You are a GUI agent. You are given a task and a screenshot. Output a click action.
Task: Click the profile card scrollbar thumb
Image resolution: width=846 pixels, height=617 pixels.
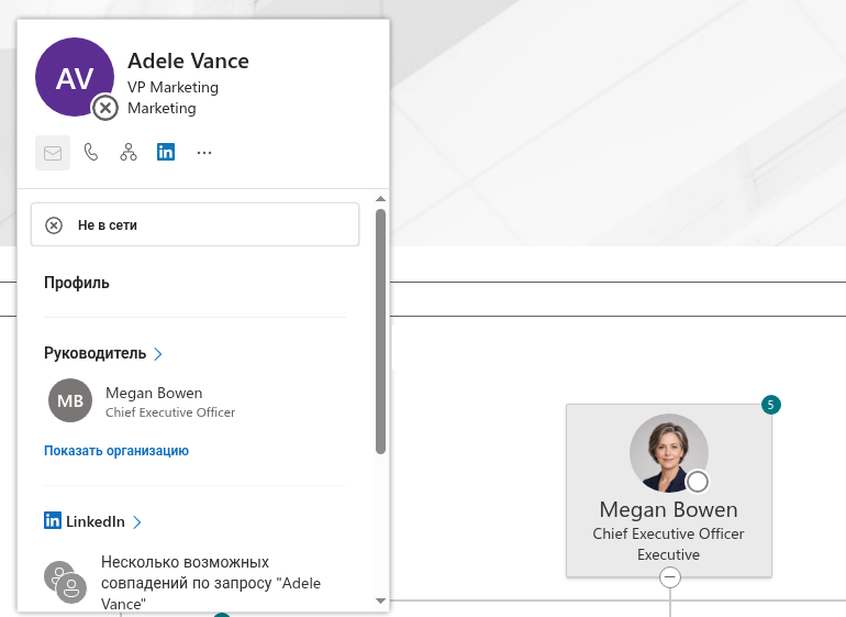(x=380, y=331)
